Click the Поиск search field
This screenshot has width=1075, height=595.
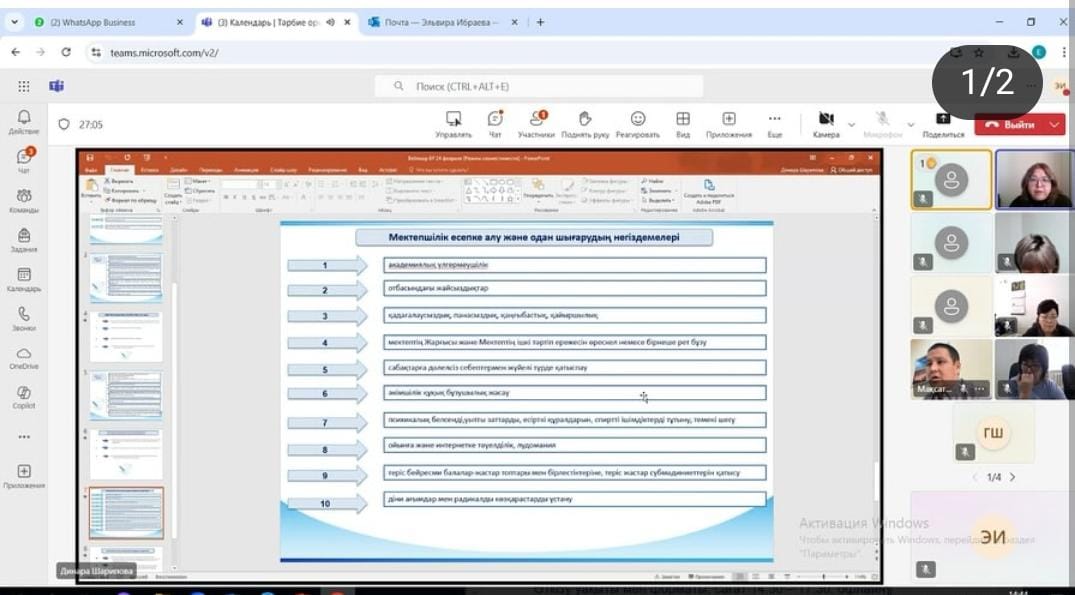(540, 87)
